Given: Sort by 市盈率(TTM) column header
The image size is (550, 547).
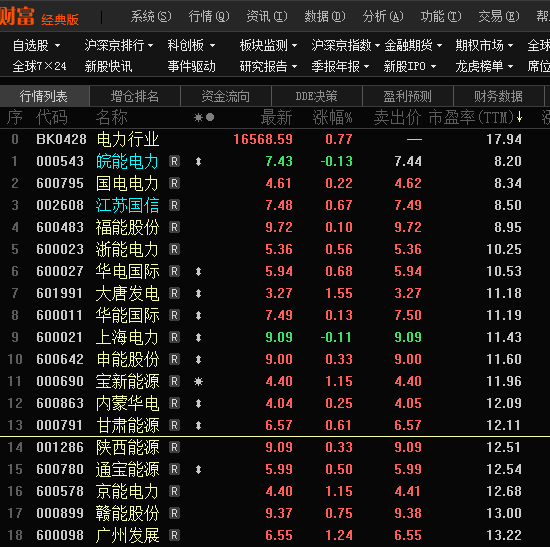Looking at the screenshot, I should pyautogui.click(x=475, y=117).
